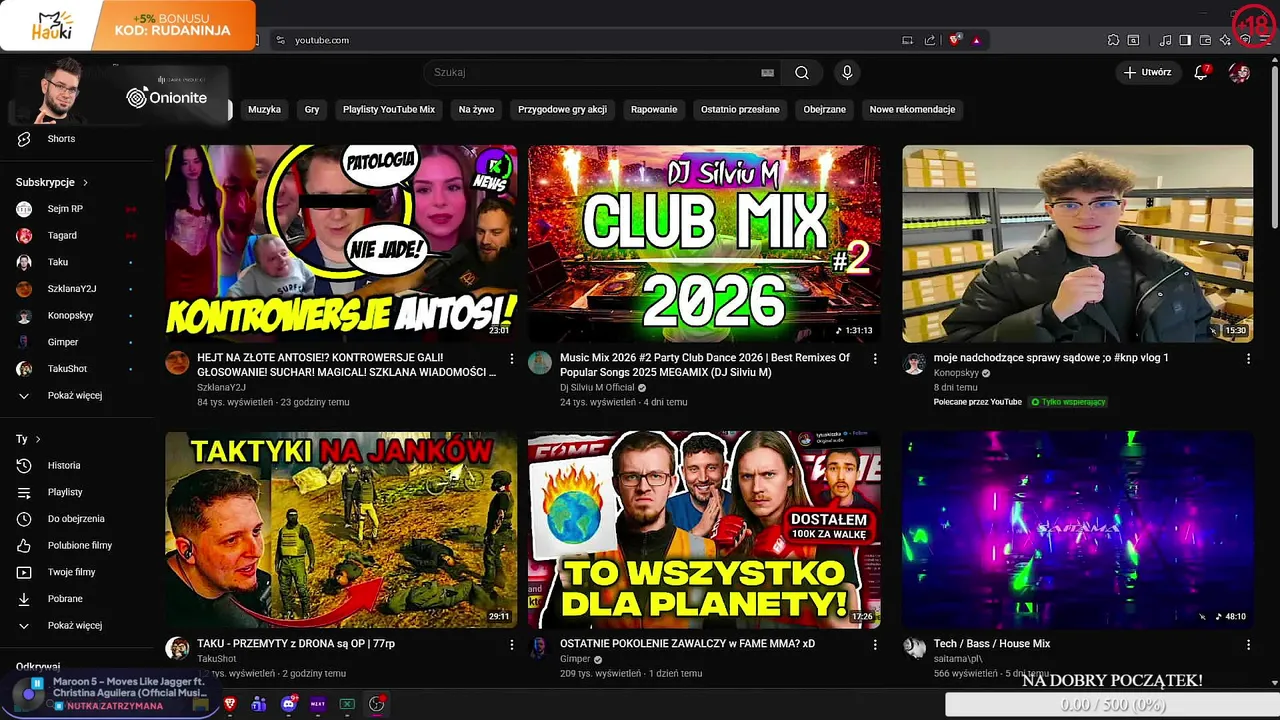Select the Na żywo filter chip

coord(476,110)
